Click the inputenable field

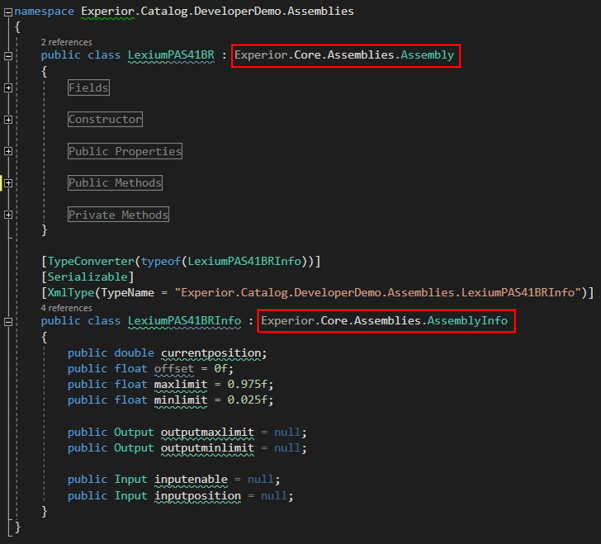(x=191, y=480)
